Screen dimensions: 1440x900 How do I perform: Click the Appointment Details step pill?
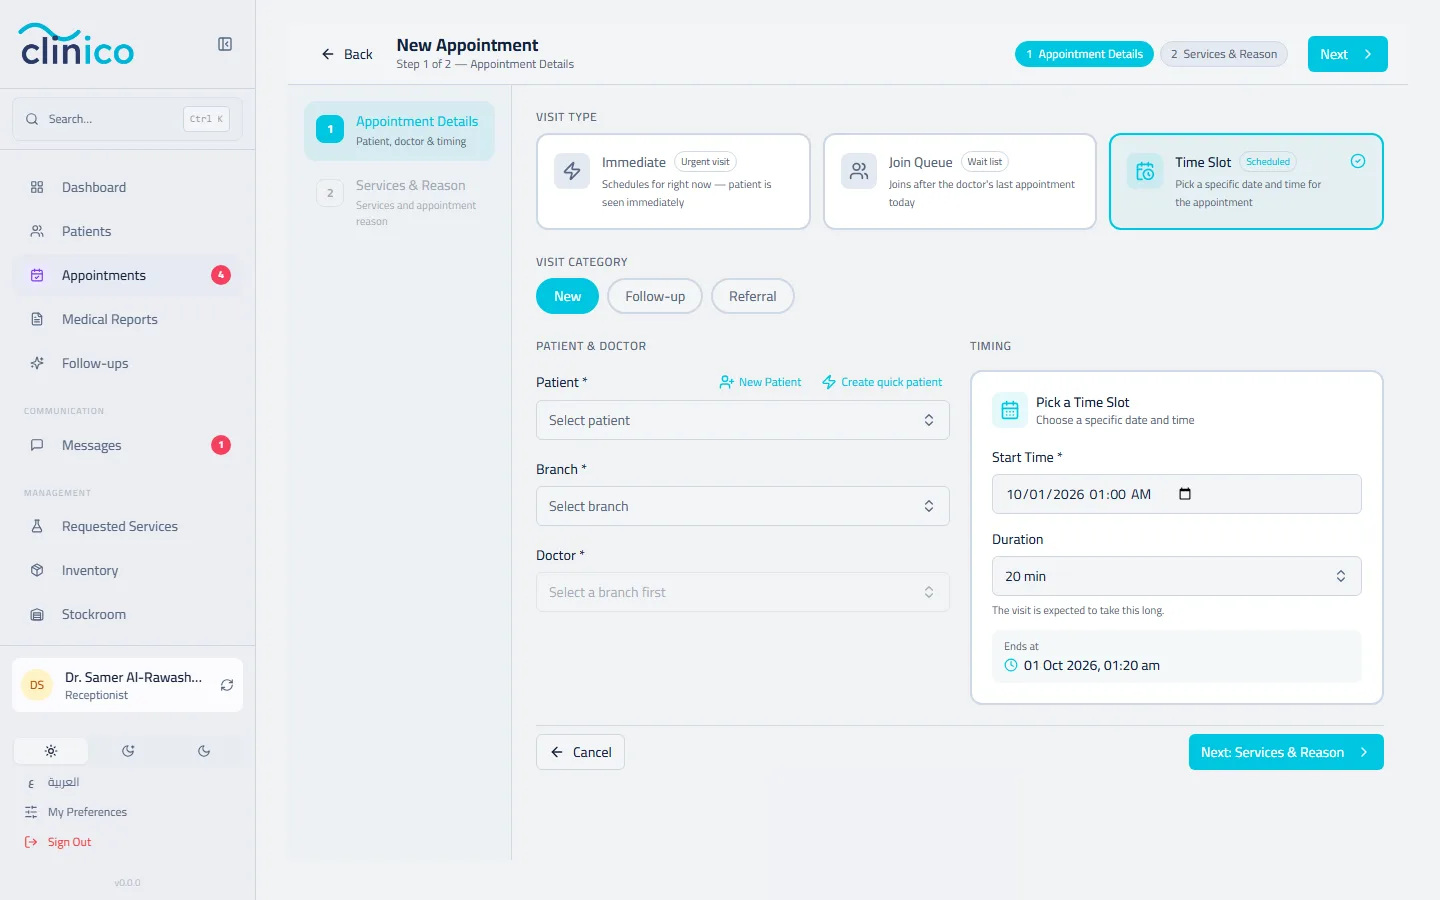click(x=1084, y=54)
